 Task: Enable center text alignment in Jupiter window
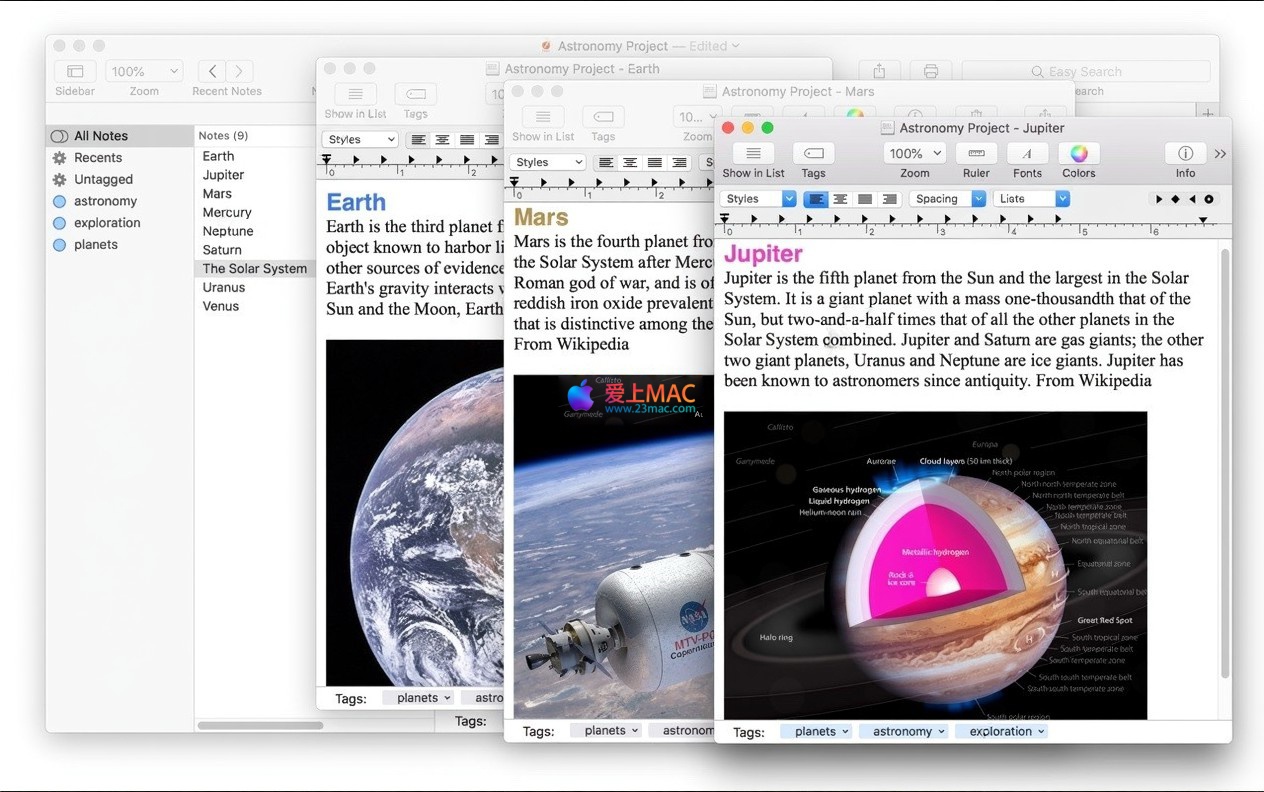coord(840,199)
